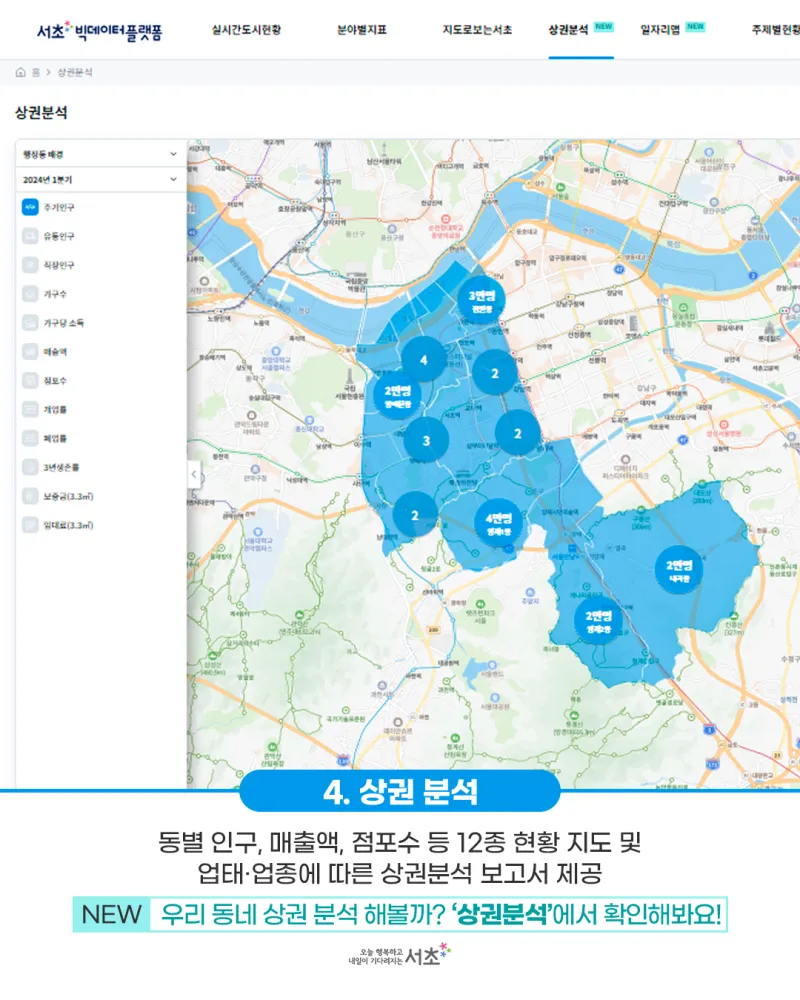Click the 가구수 indicator icon
The image size is (800, 1000).
pyautogui.click(x=30, y=295)
